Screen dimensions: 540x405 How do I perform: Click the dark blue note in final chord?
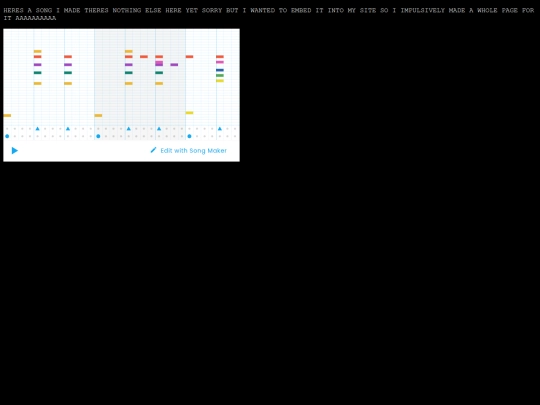(220, 70)
